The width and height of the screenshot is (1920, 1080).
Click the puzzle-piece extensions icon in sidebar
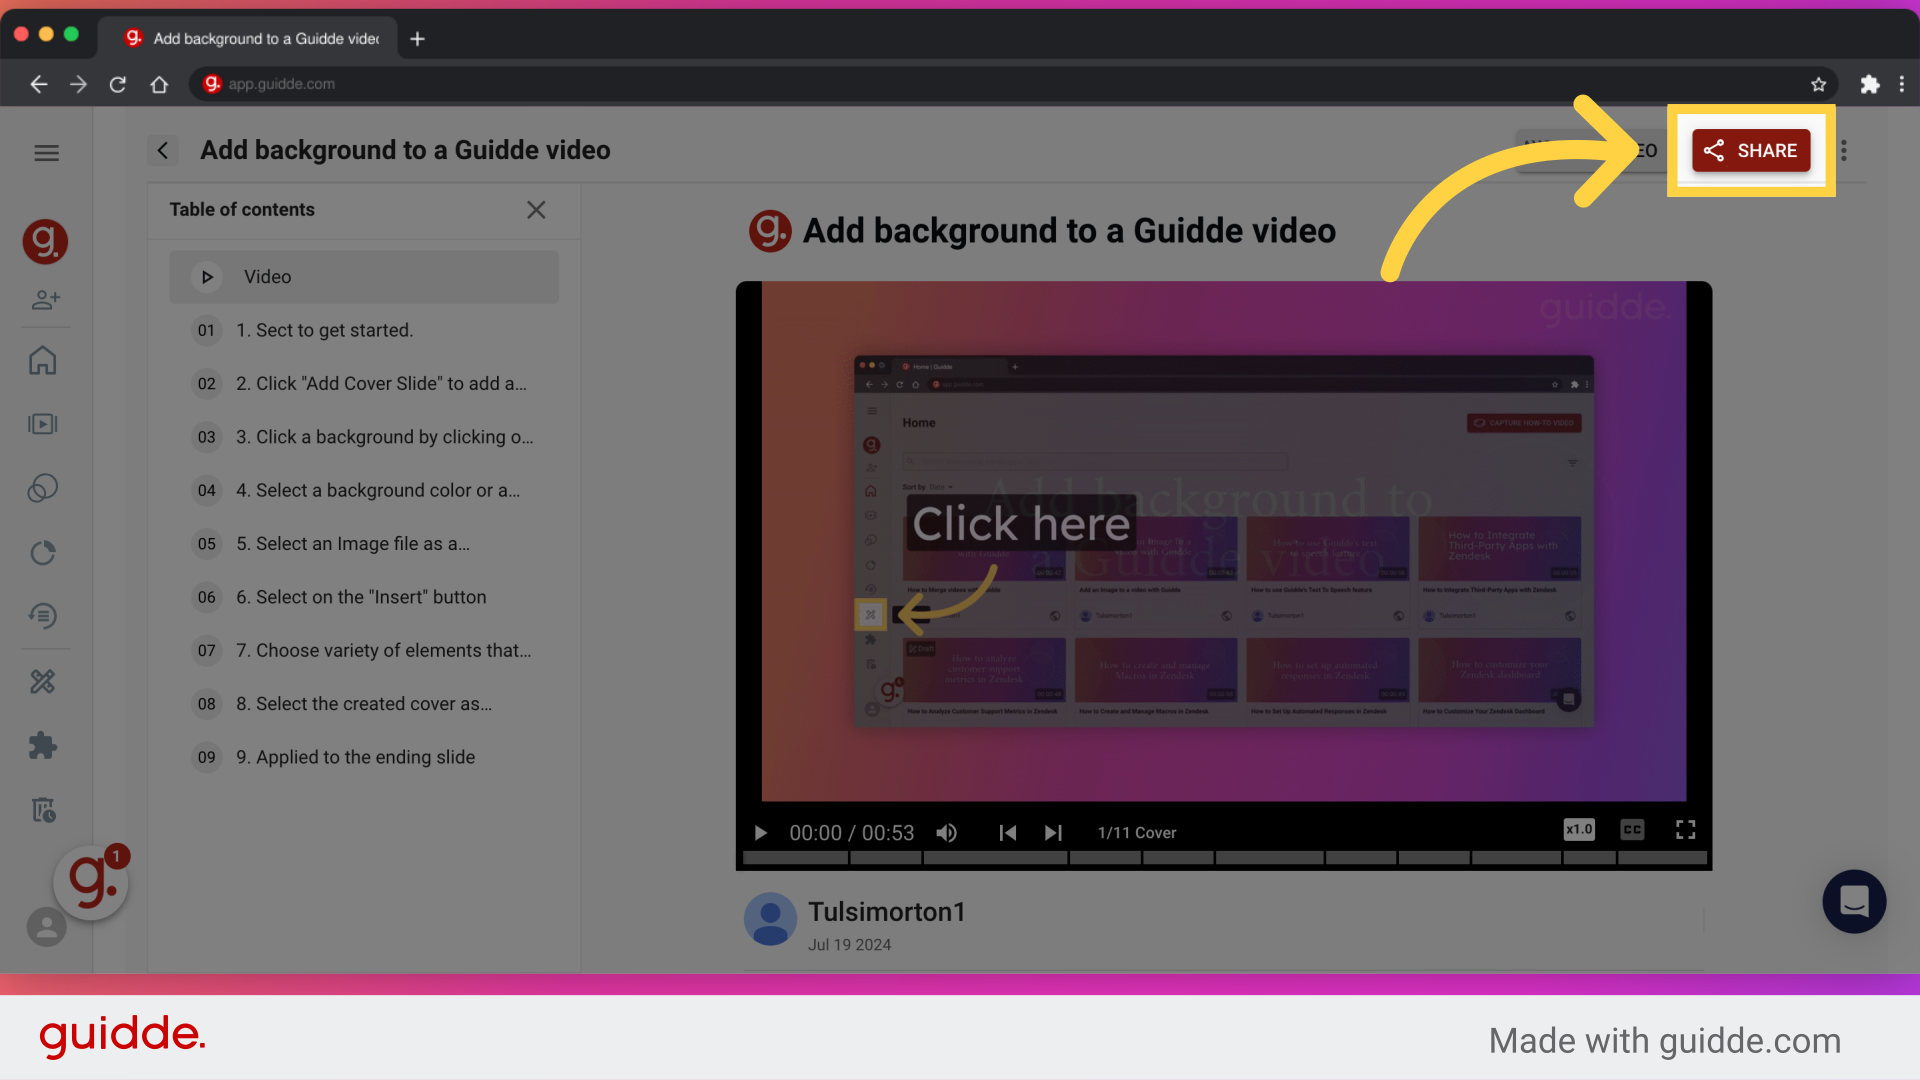click(x=44, y=745)
